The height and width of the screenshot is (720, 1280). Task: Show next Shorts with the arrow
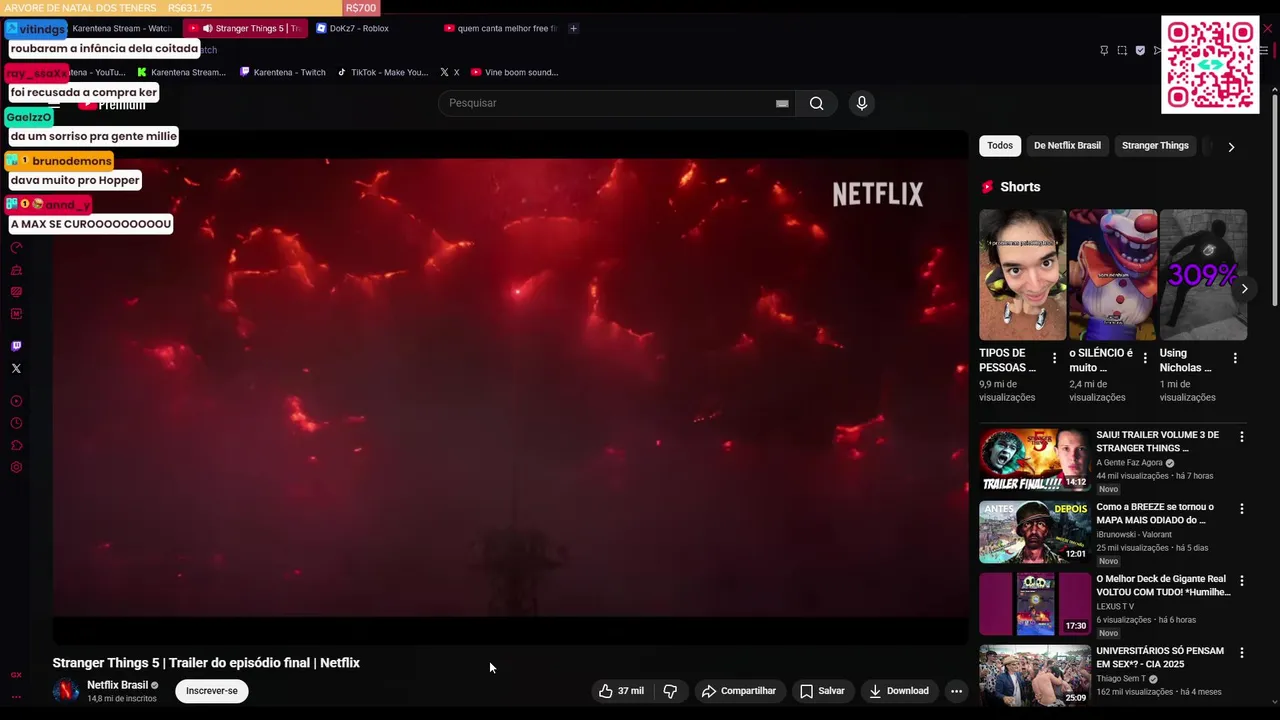click(x=1244, y=289)
